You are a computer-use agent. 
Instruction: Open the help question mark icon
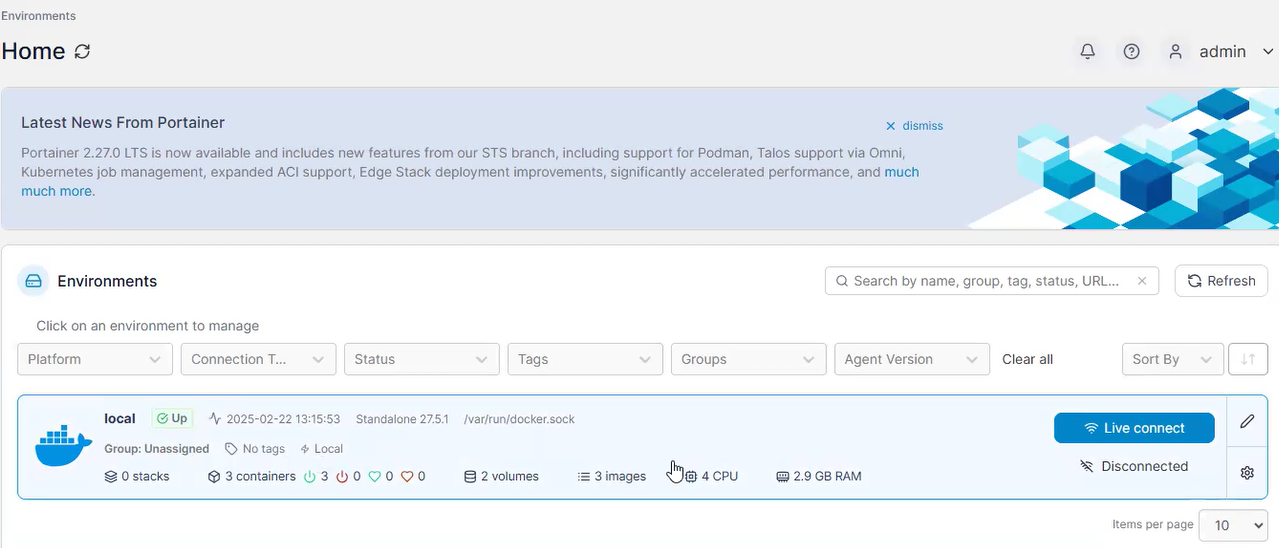click(1131, 51)
